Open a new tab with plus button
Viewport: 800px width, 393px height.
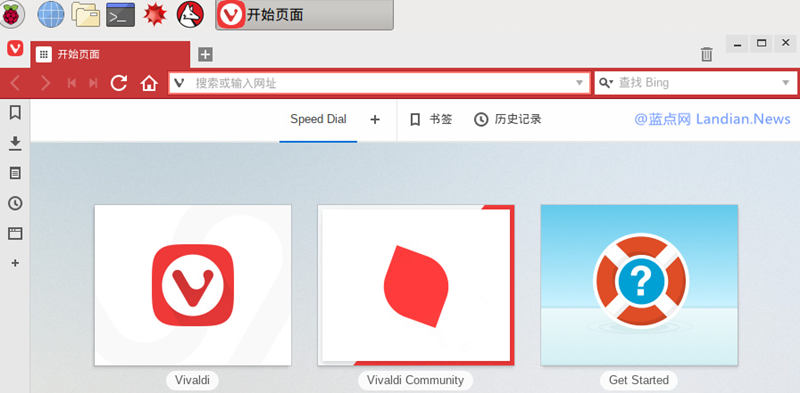205,54
